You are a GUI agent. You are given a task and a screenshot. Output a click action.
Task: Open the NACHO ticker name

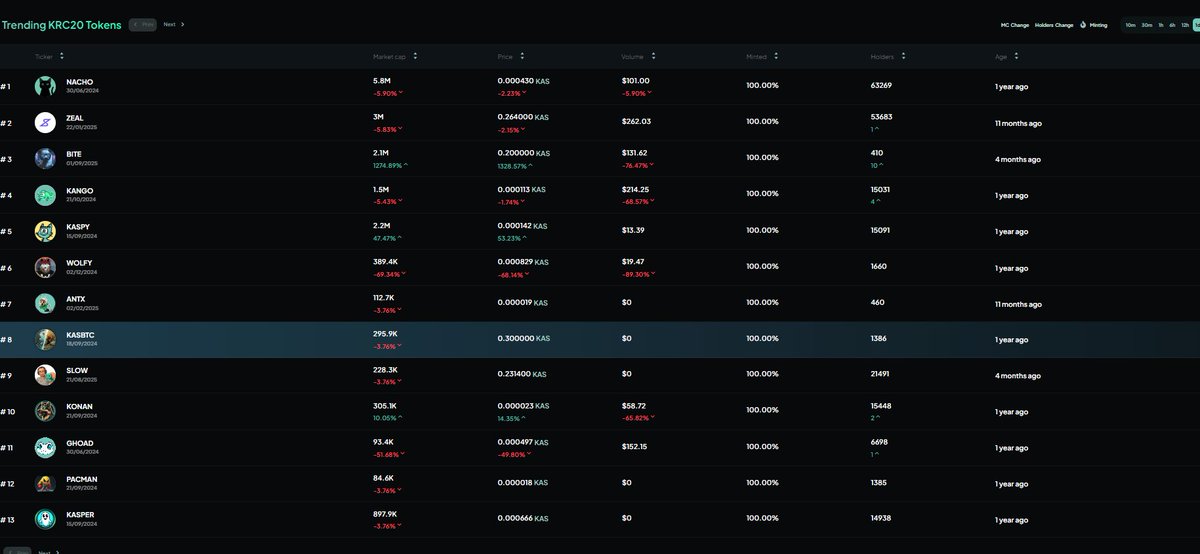coord(79,82)
